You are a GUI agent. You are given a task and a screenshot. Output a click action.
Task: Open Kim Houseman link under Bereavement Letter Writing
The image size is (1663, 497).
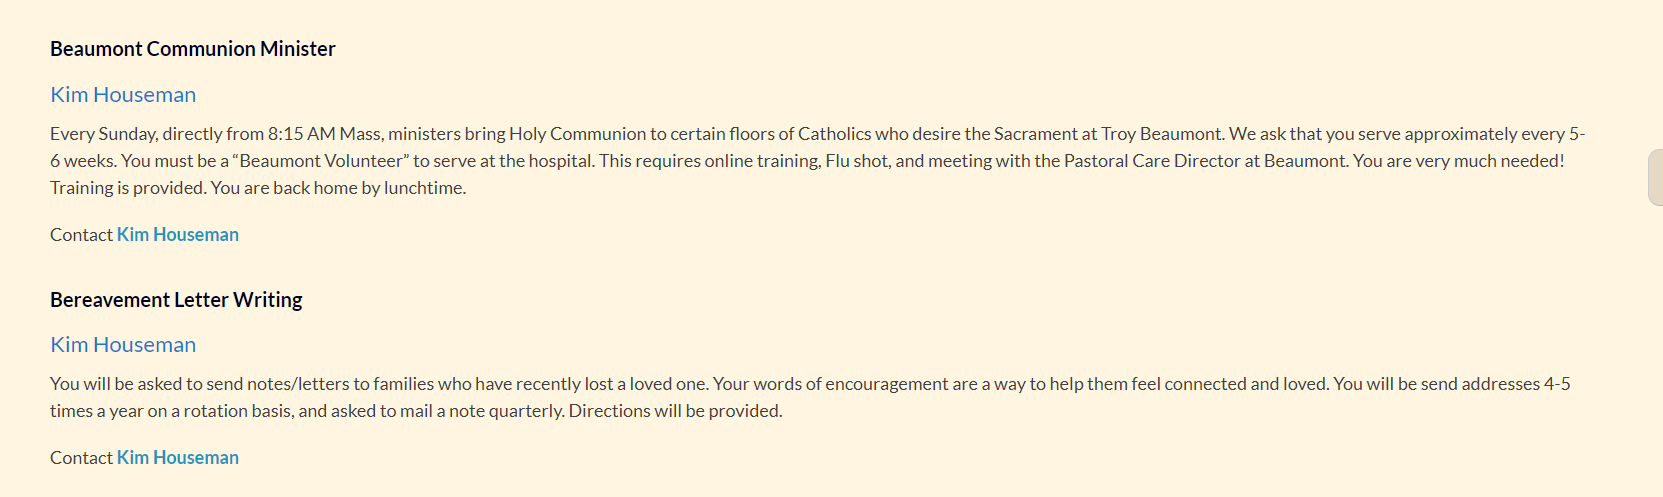(123, 345)
